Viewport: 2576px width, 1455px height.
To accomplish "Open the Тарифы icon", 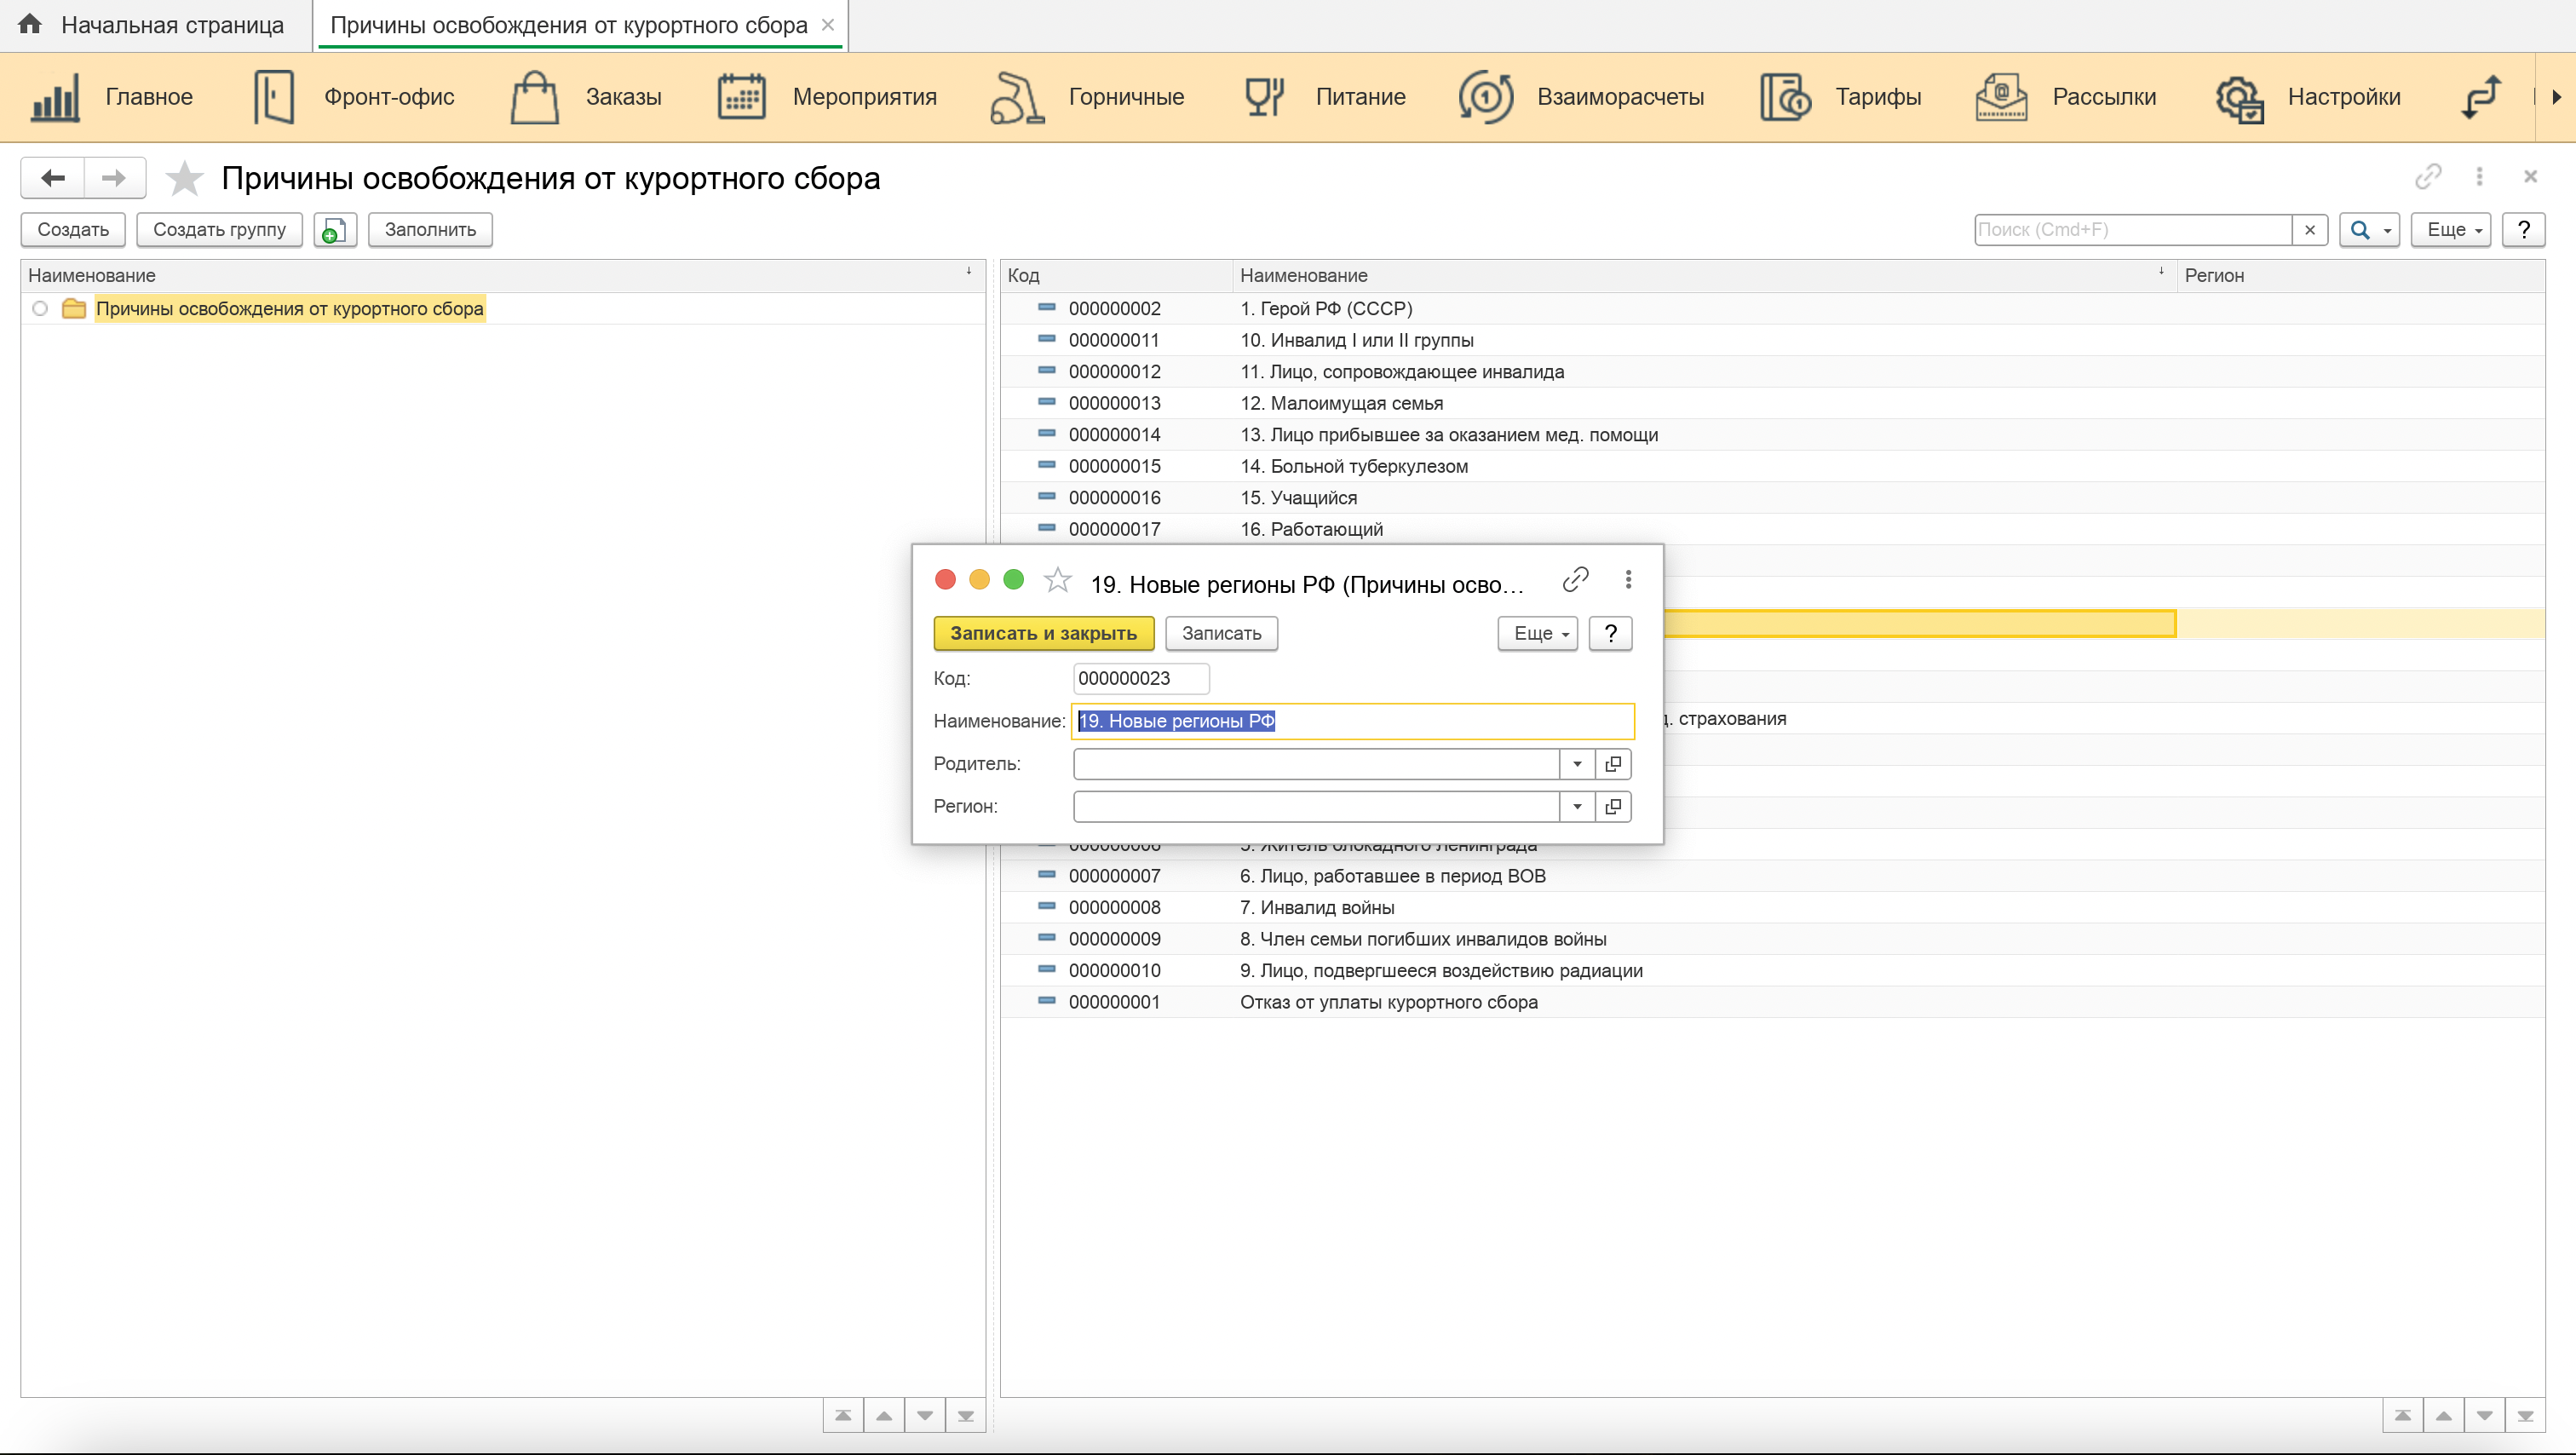I will (1785, 97).
